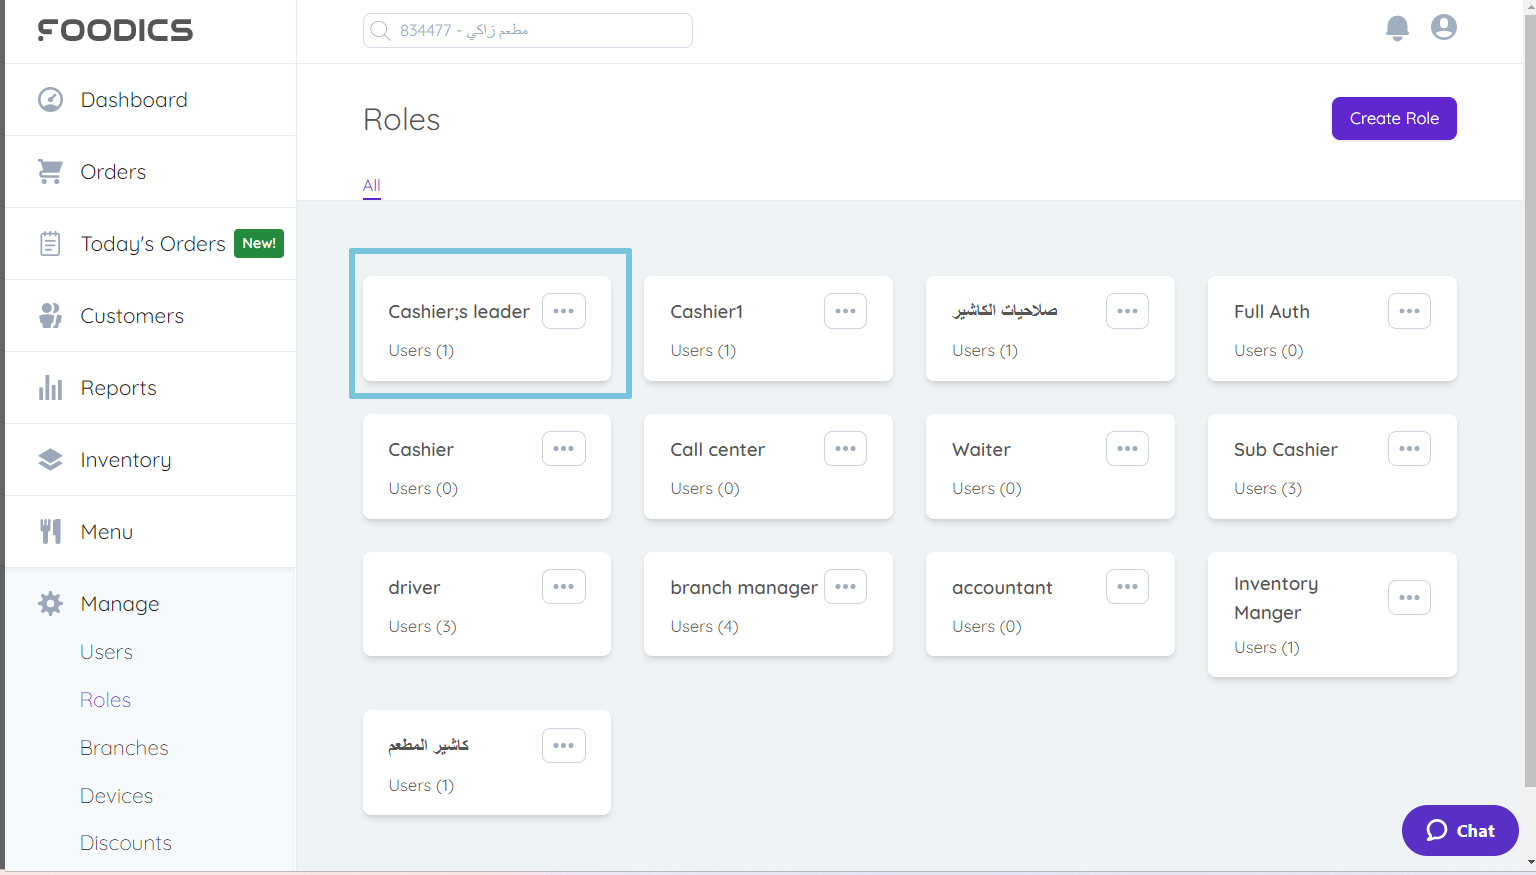Image resolution: width=1536 pixels, height=875 pixels.
Task: Open the Chat support widget
Action: [1459, 830]
